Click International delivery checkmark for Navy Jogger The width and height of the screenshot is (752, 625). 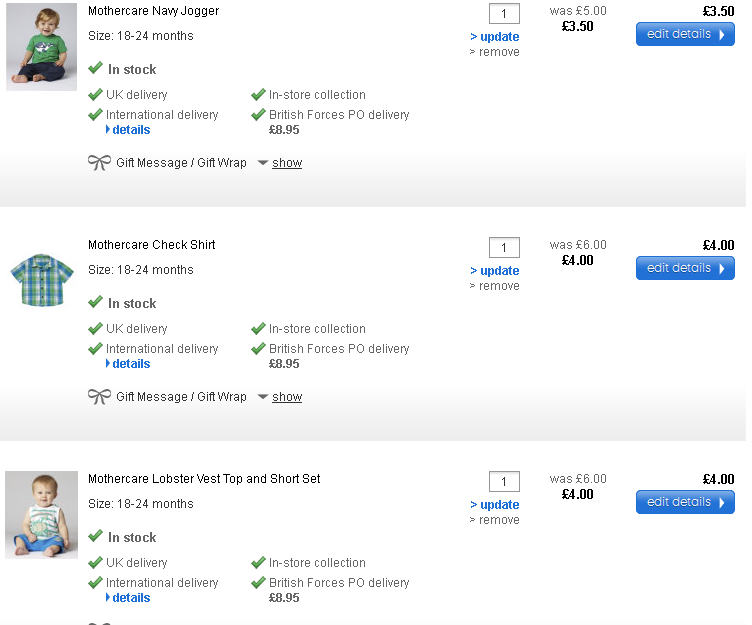point(95,115)
